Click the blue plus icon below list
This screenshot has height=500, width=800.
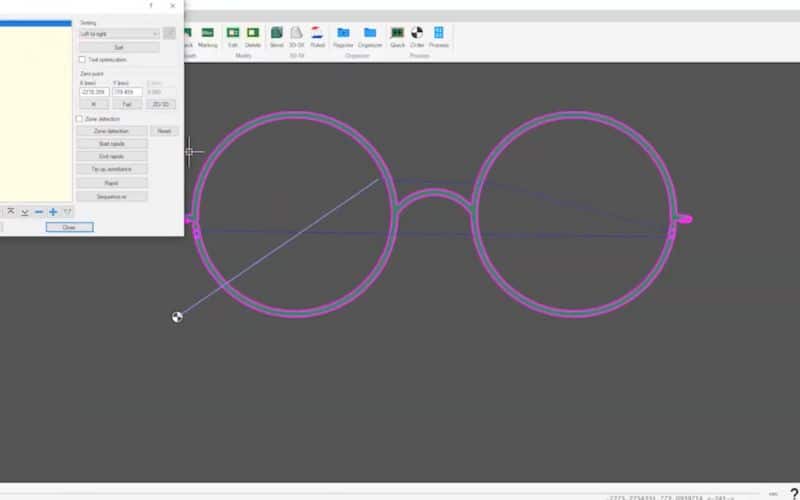(x=53, y=212)
